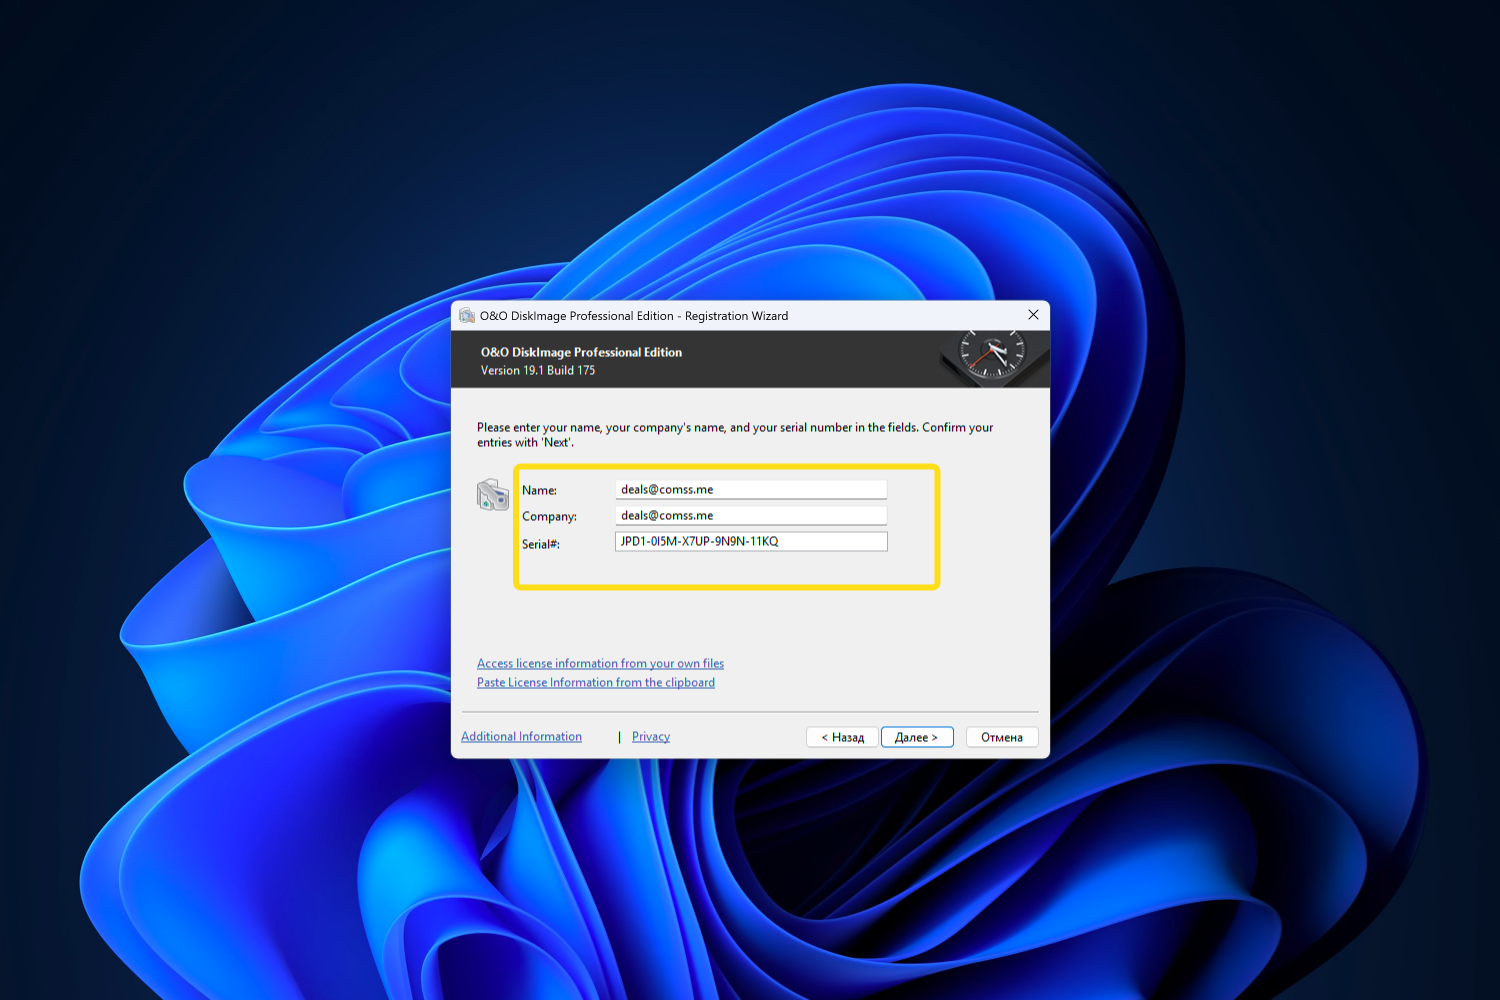Click the 'Отмена' cancel button

(1002, 737)
